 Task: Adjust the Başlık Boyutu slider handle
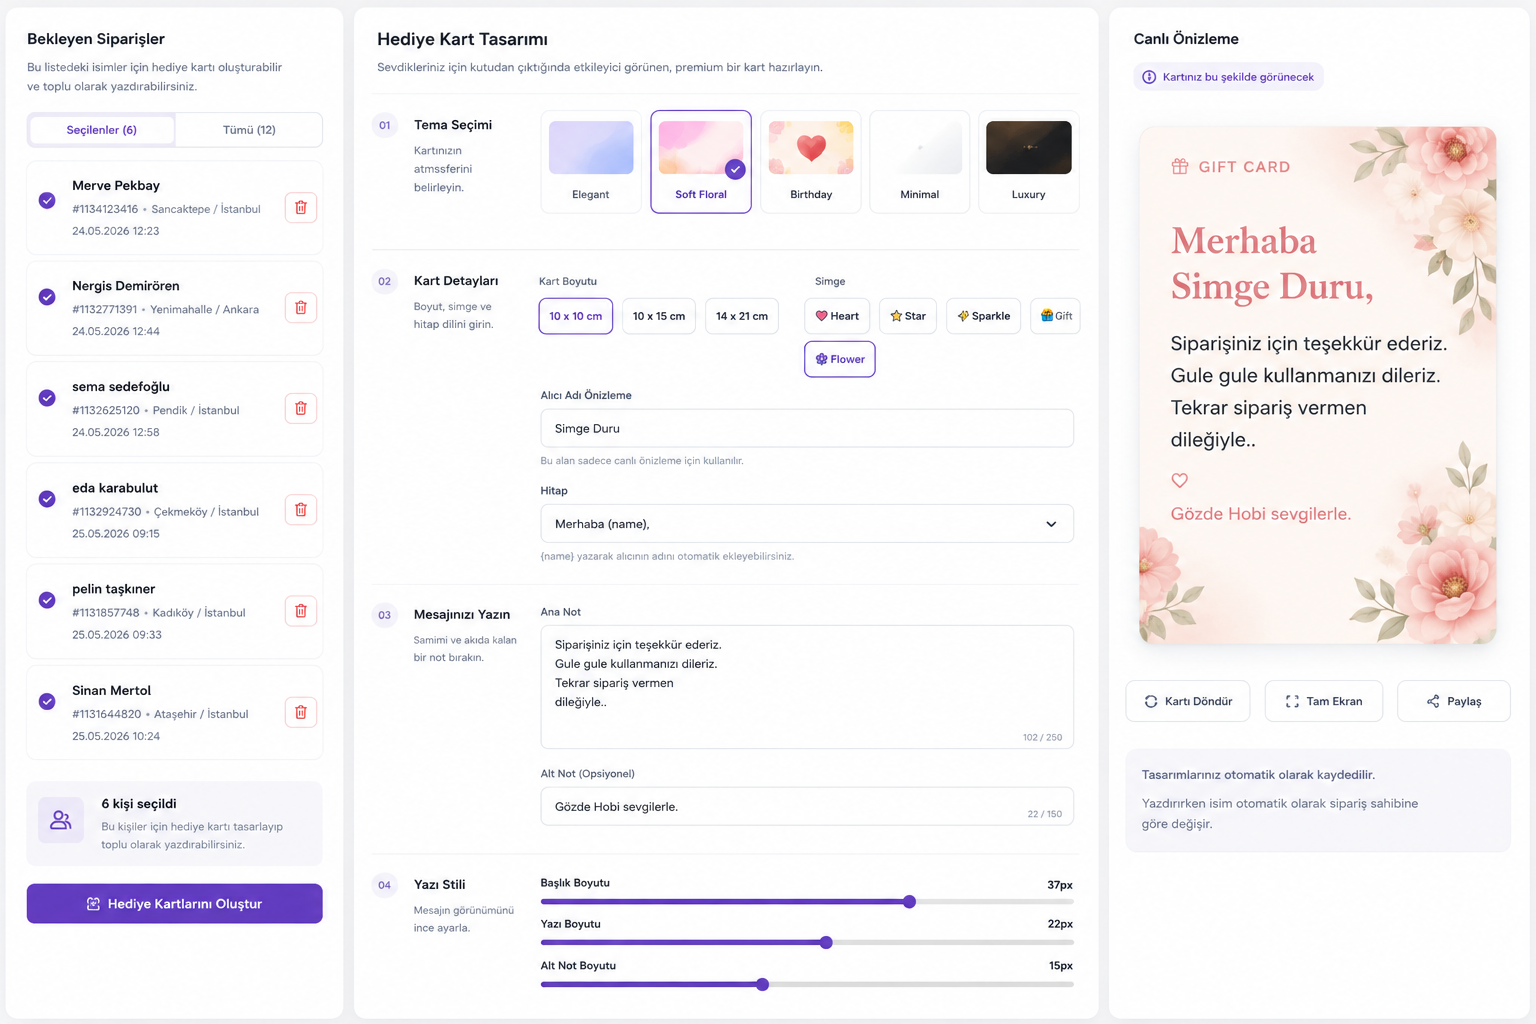909,902
